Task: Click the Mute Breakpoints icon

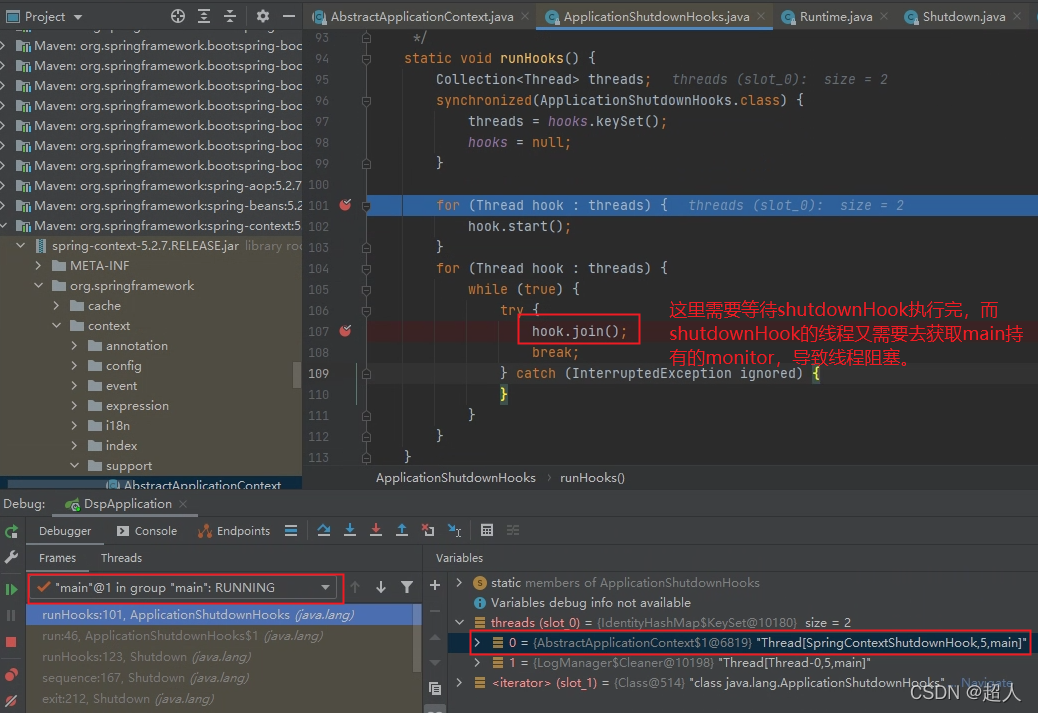Action: pos(11,700)
